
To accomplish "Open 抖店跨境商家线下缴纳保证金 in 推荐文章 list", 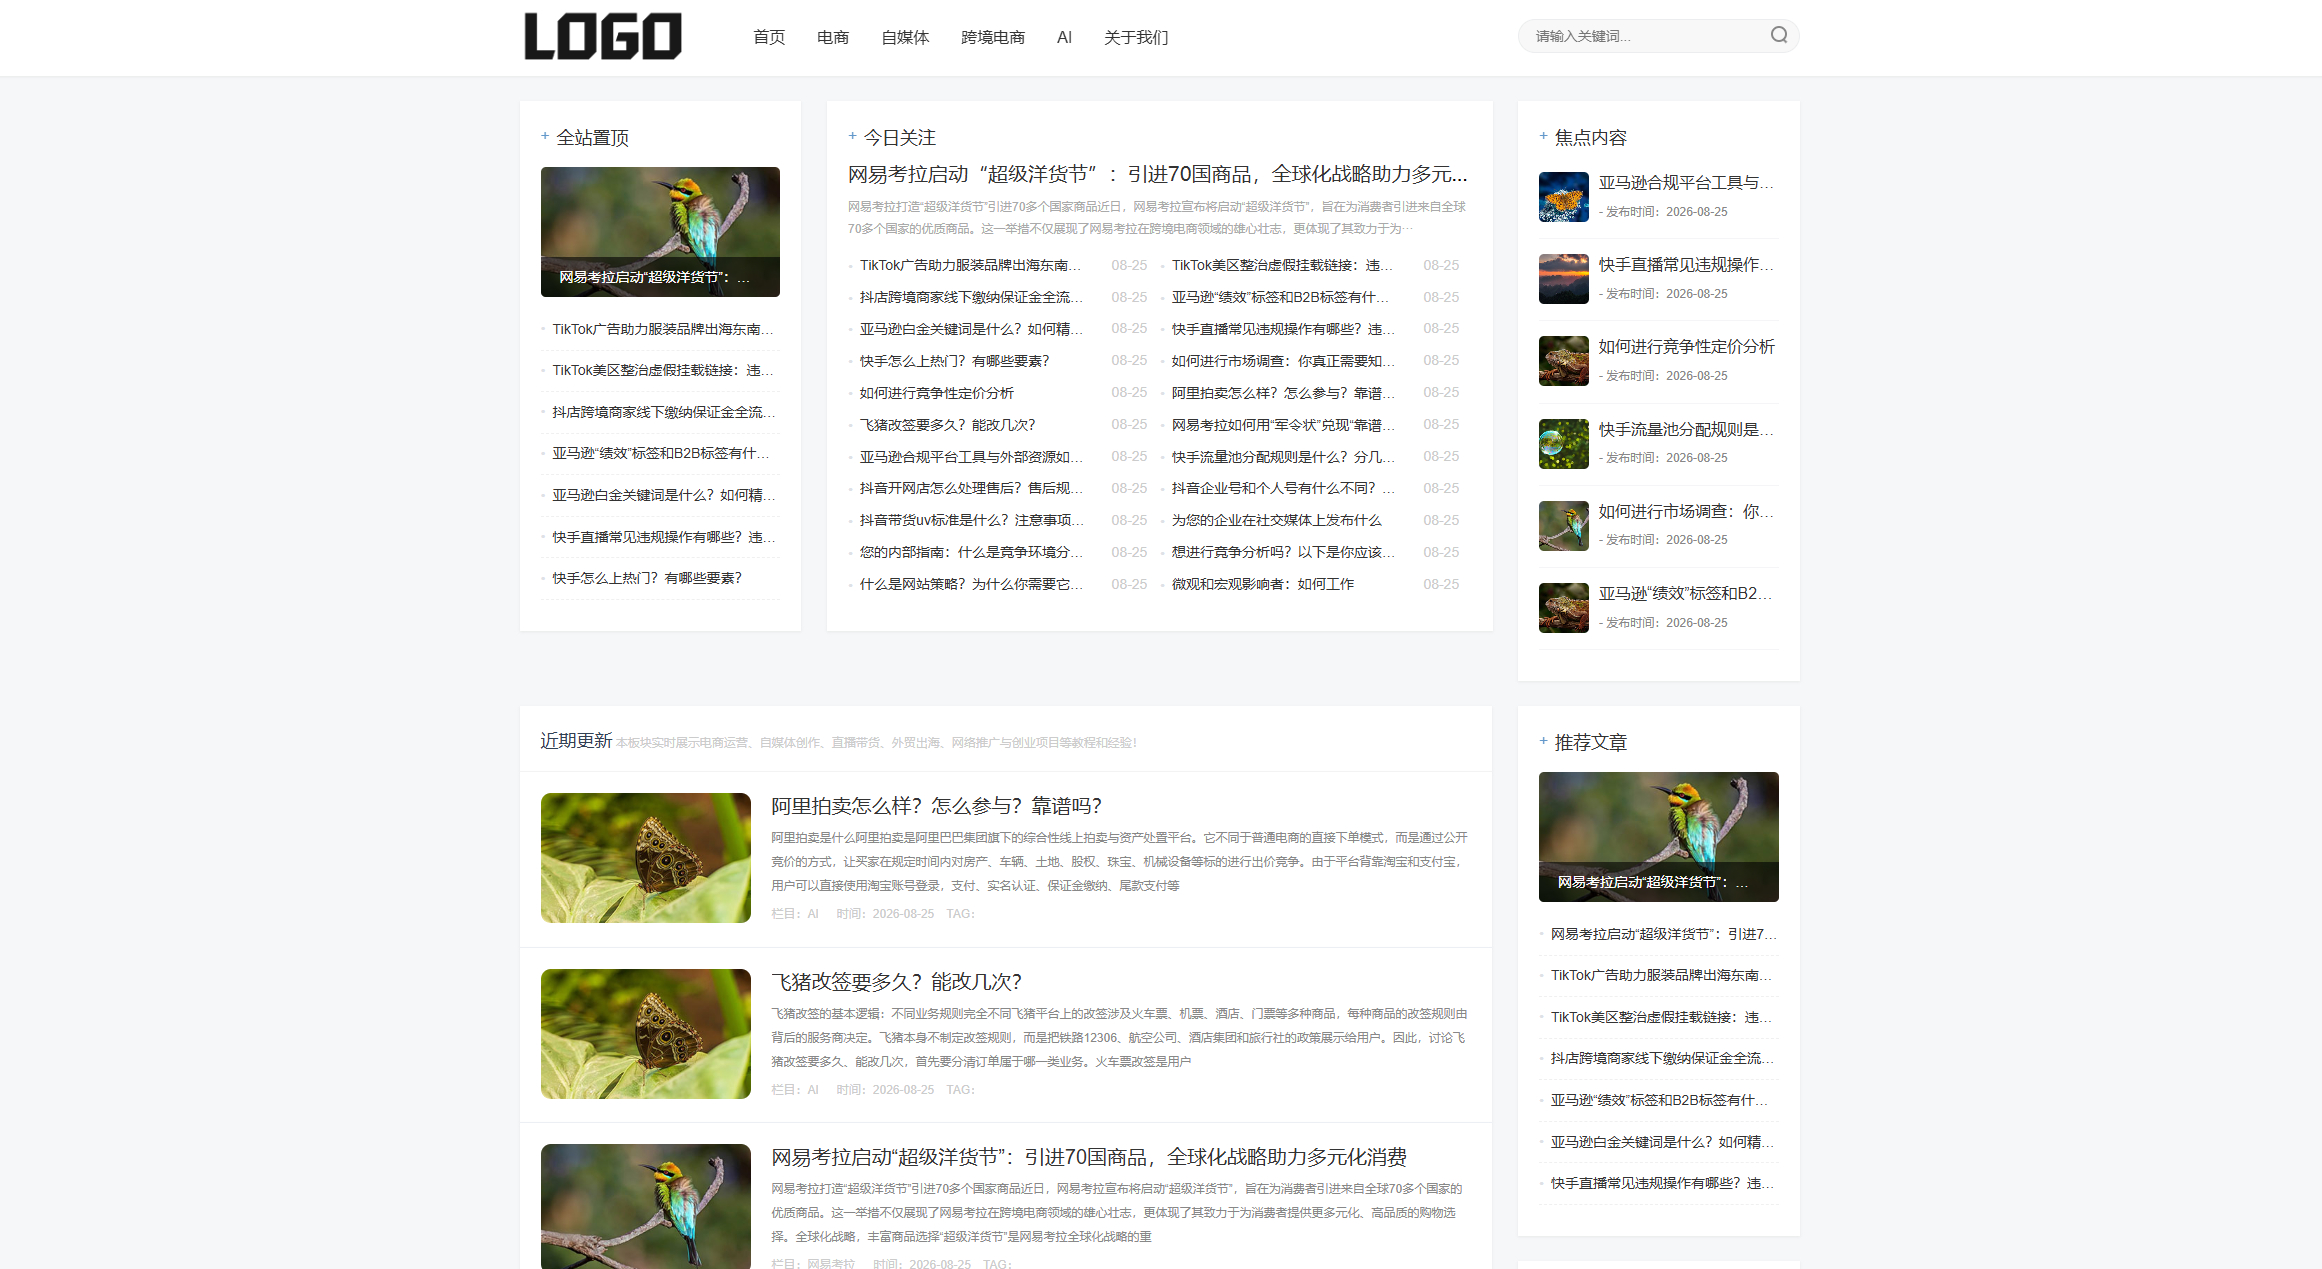I will 1662,1058.
